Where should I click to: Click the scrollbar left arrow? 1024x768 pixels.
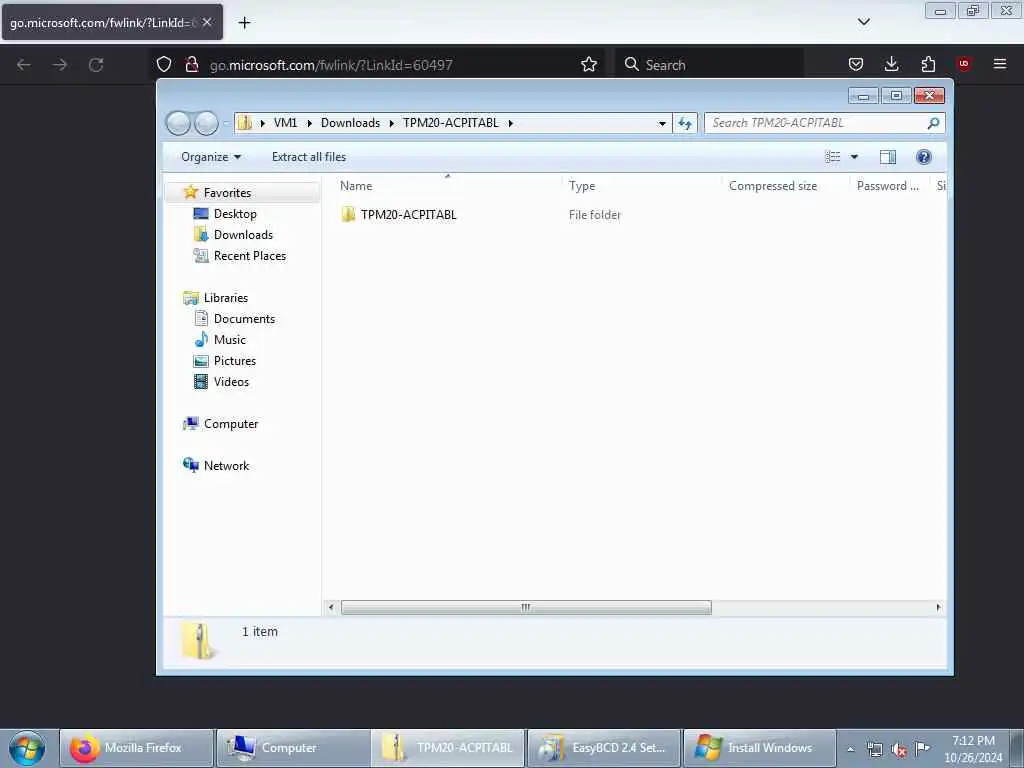click(x=331, y=607)
